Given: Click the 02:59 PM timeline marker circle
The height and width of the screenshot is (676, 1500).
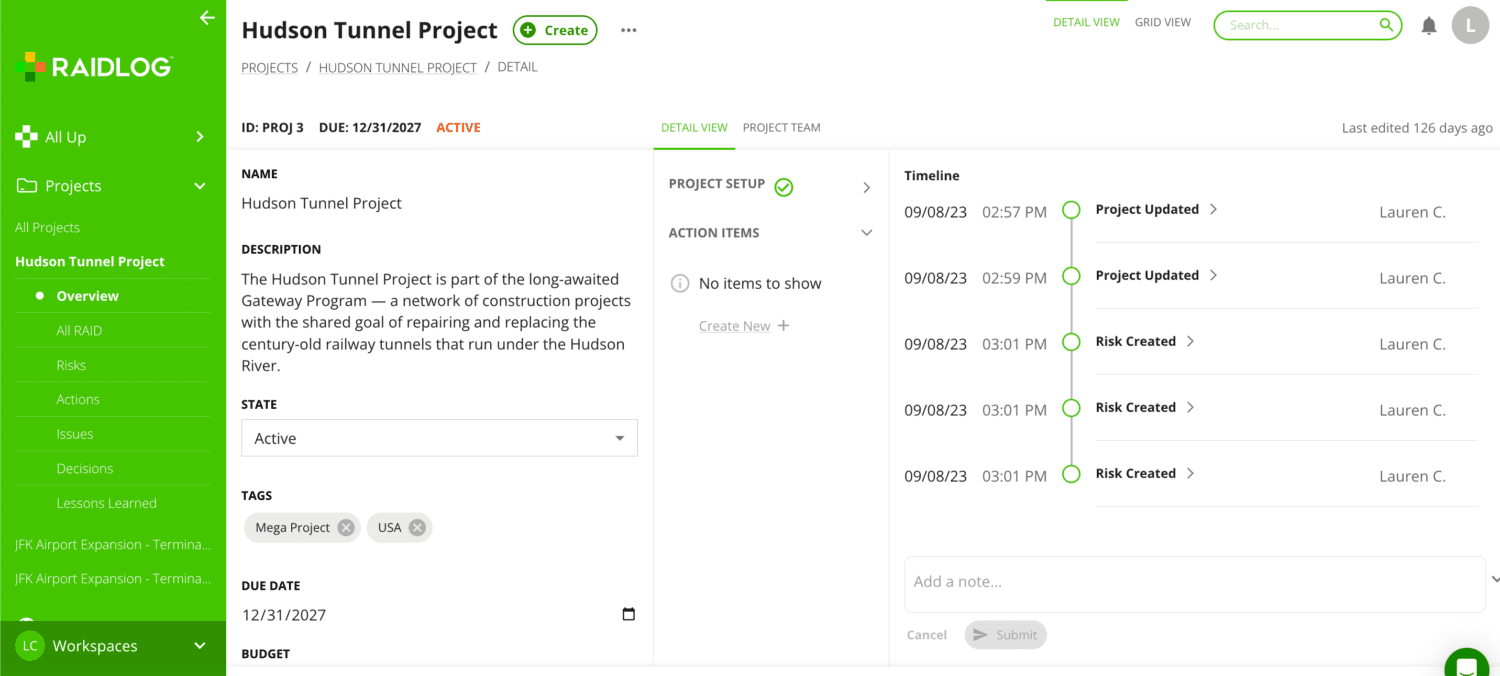Looking at the screenshot, I should pyautogui.click(x=1071, y=276).
